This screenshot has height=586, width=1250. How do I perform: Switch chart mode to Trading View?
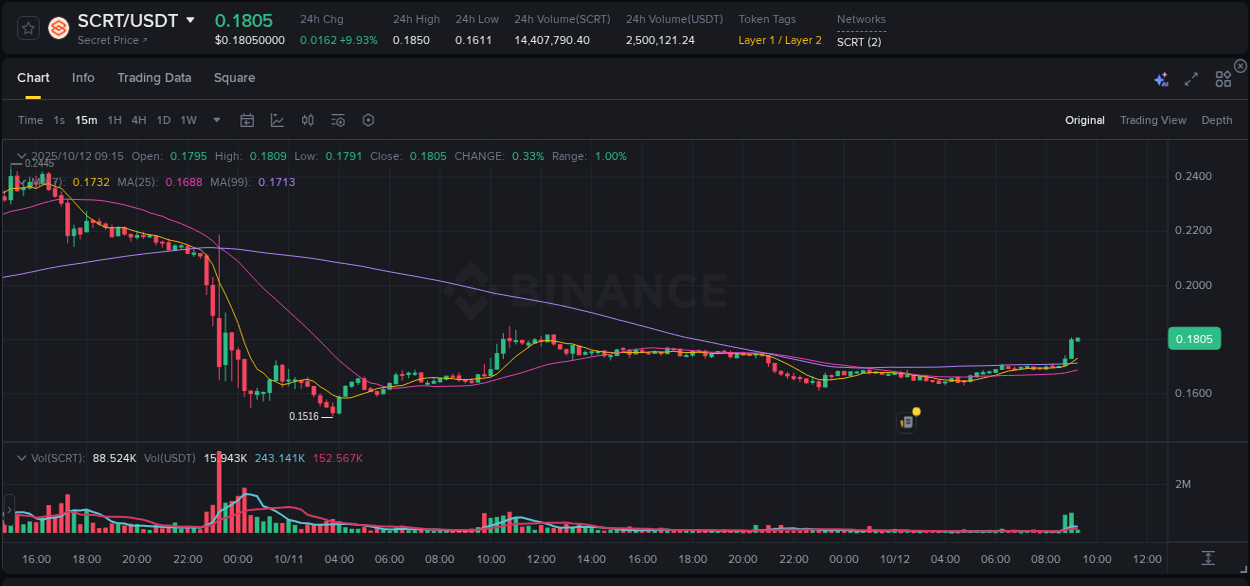(x=1153, y=119)
